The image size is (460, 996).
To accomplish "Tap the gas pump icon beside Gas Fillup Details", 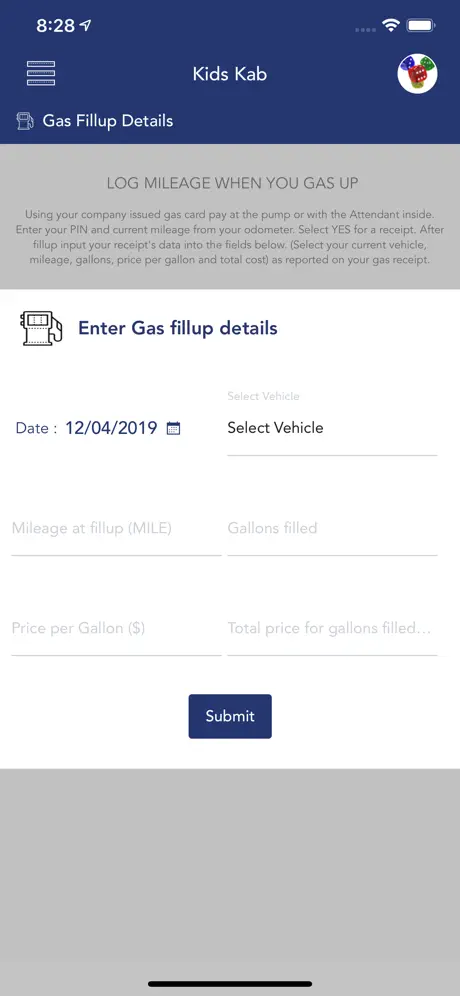I will click(25, 121).
